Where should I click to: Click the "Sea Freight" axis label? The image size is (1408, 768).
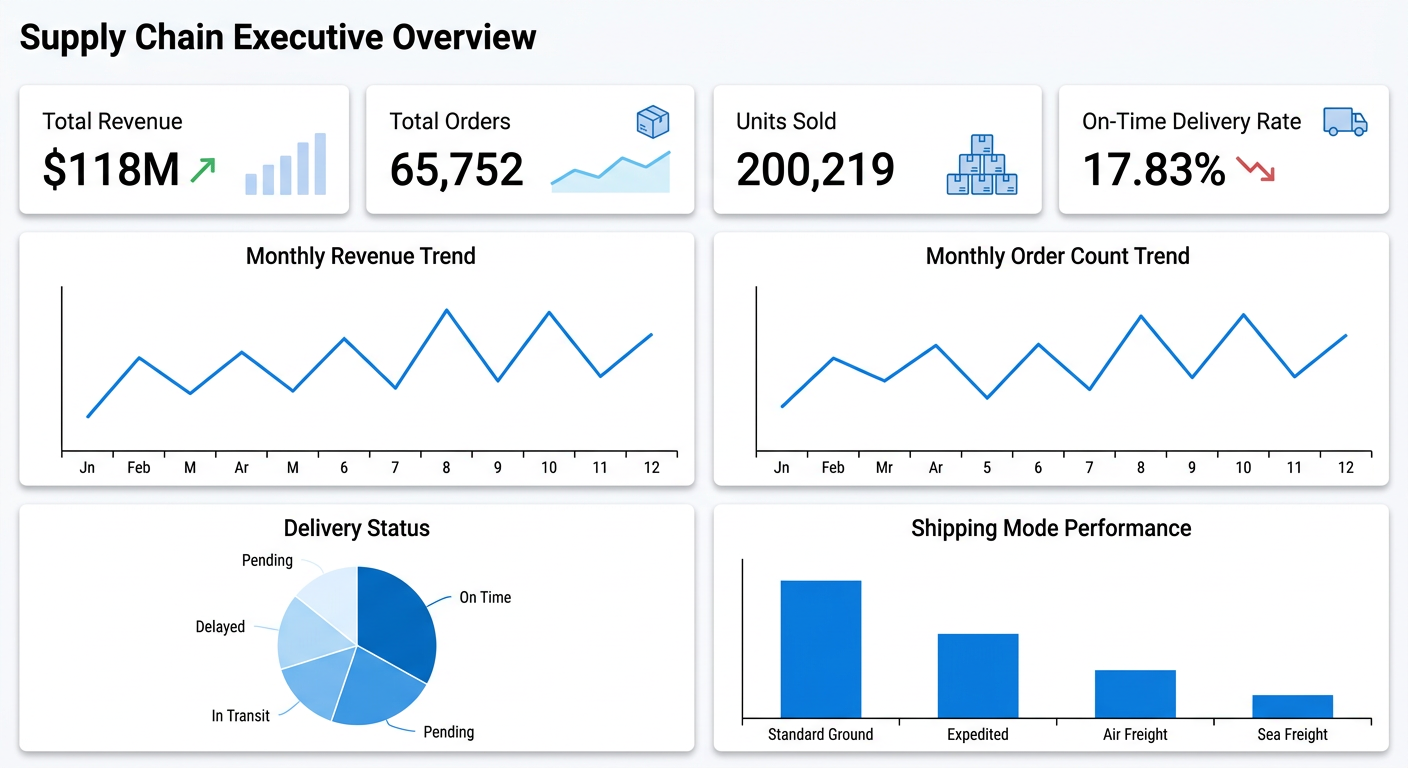1292,734
